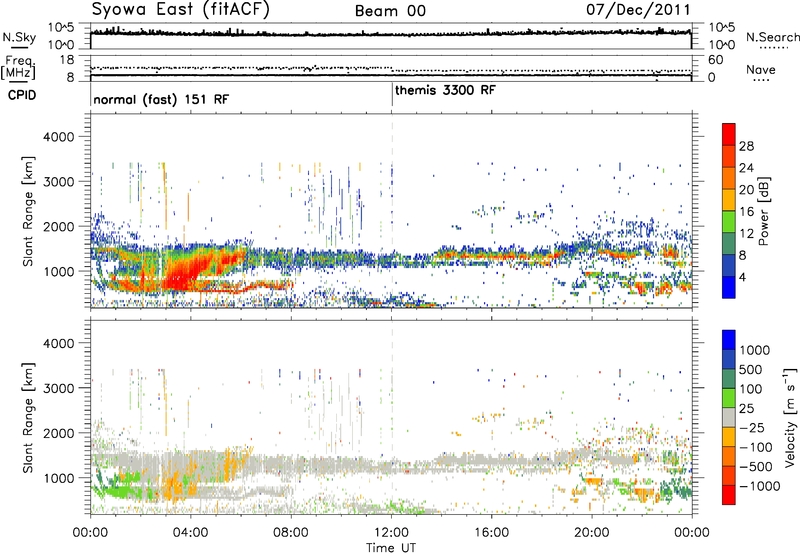Viewport: 800px width, 554px height.
Task: Click the velocity panel 'Slant Range [km]' label
Action: (x=28, y=417)
